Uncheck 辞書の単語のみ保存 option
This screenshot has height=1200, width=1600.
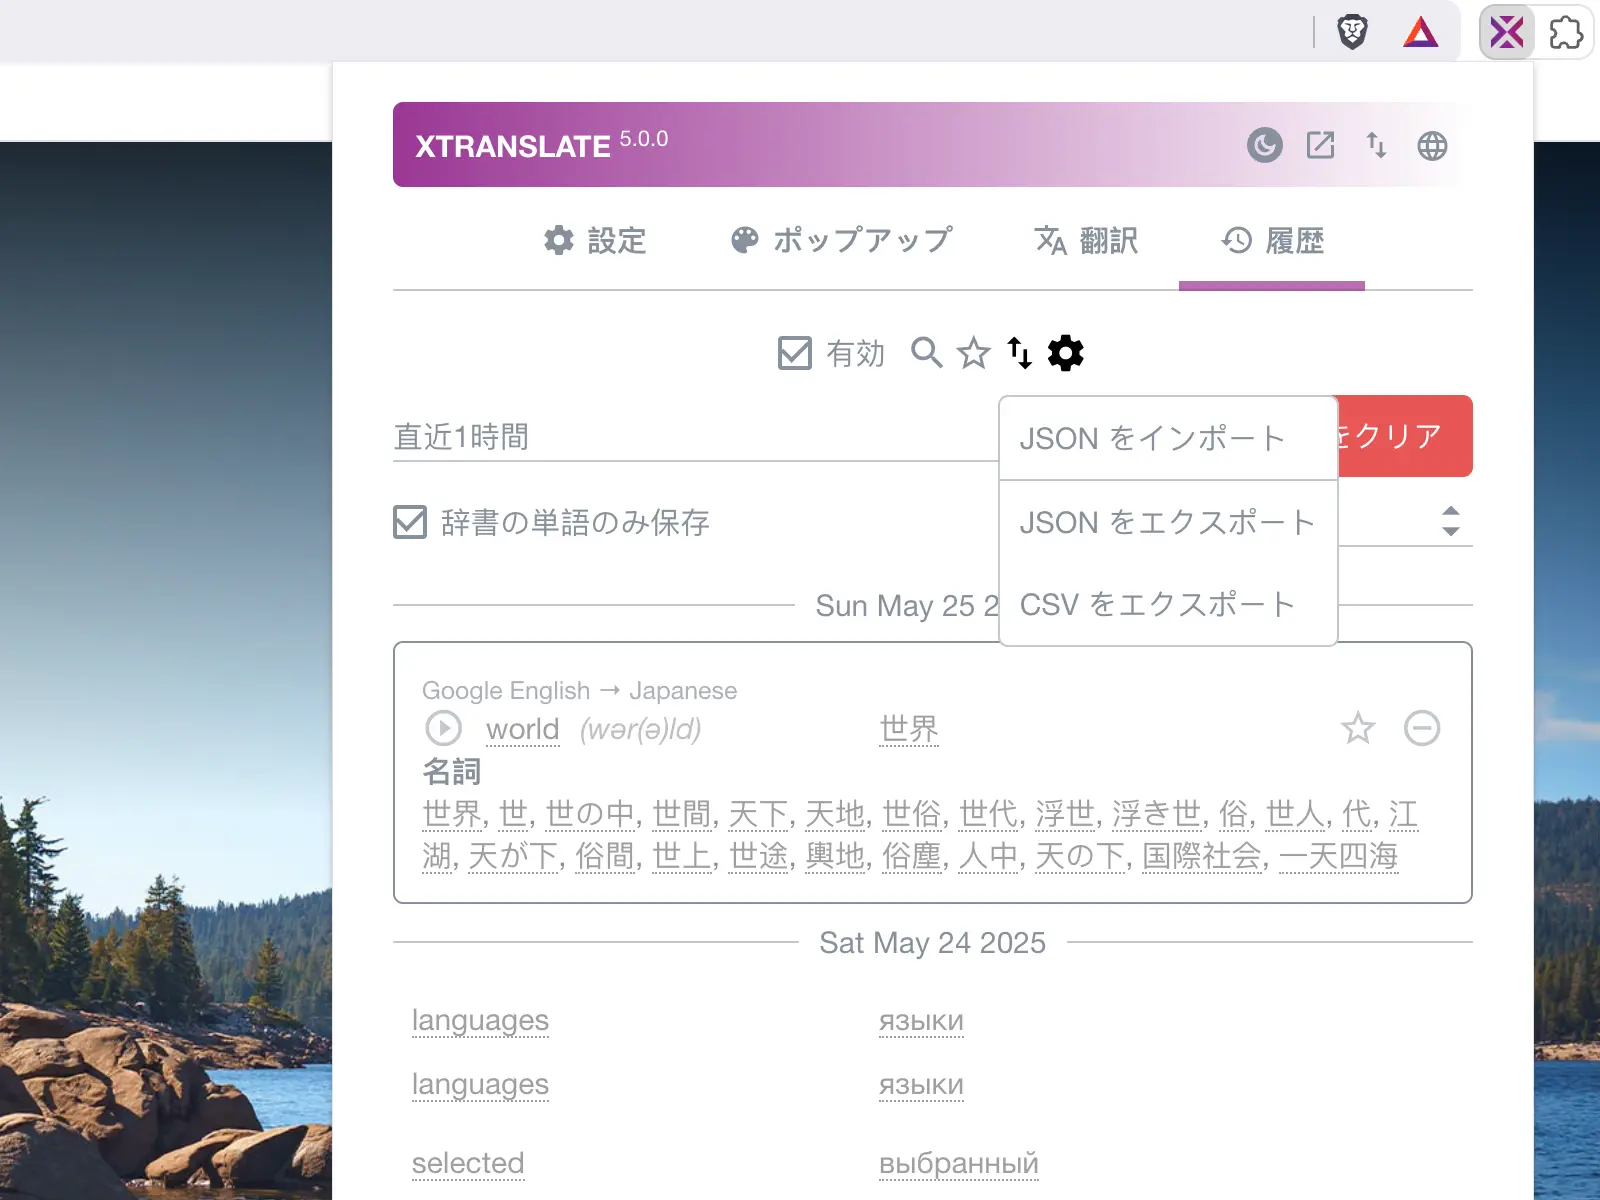coord(410,522)
